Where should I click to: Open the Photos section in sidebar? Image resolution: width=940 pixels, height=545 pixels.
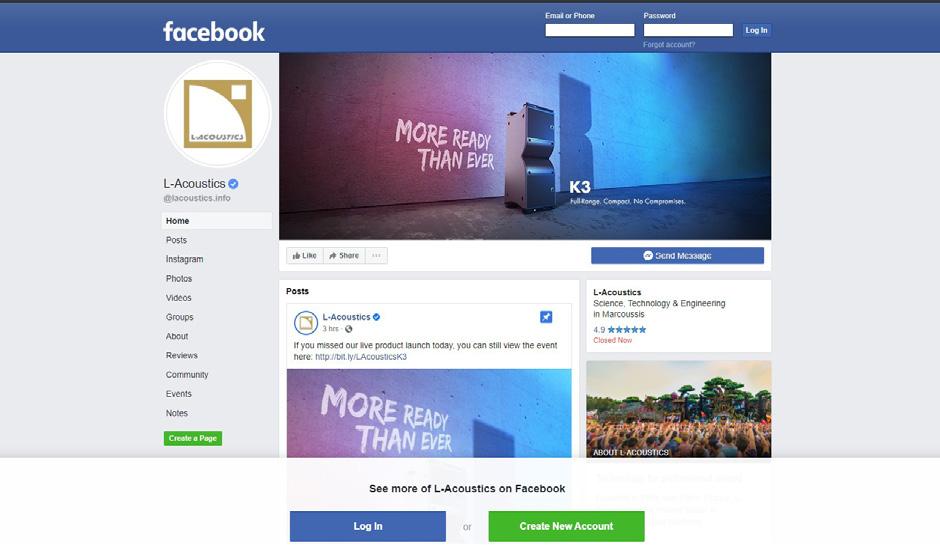click(179, 279)
